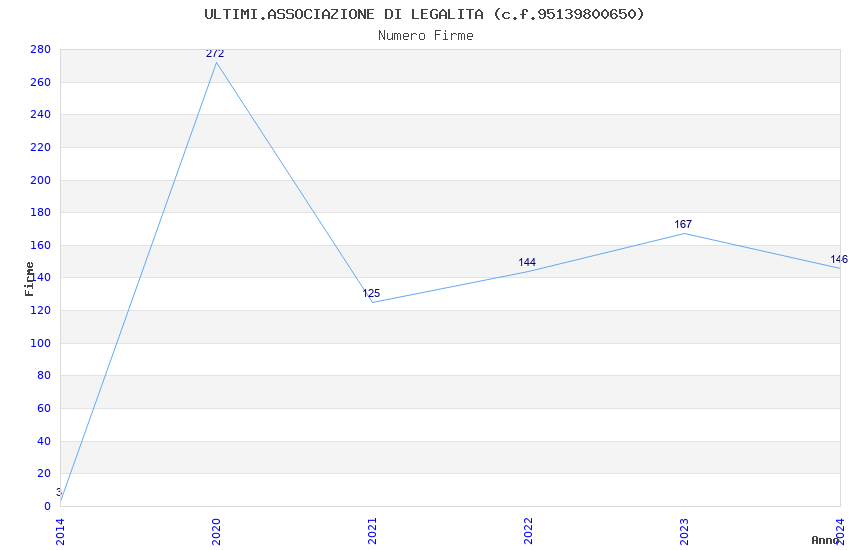Click the 60 y-axis tick label

[x=44, y=409]
